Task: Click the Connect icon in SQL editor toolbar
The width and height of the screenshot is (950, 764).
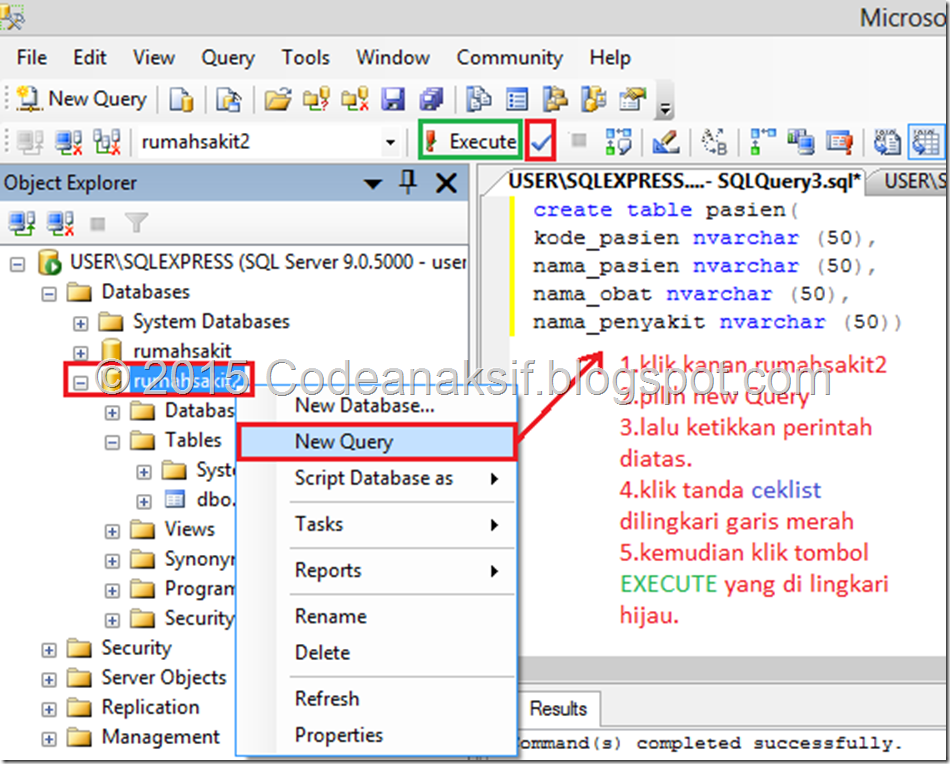Action: tap(30, 142)
